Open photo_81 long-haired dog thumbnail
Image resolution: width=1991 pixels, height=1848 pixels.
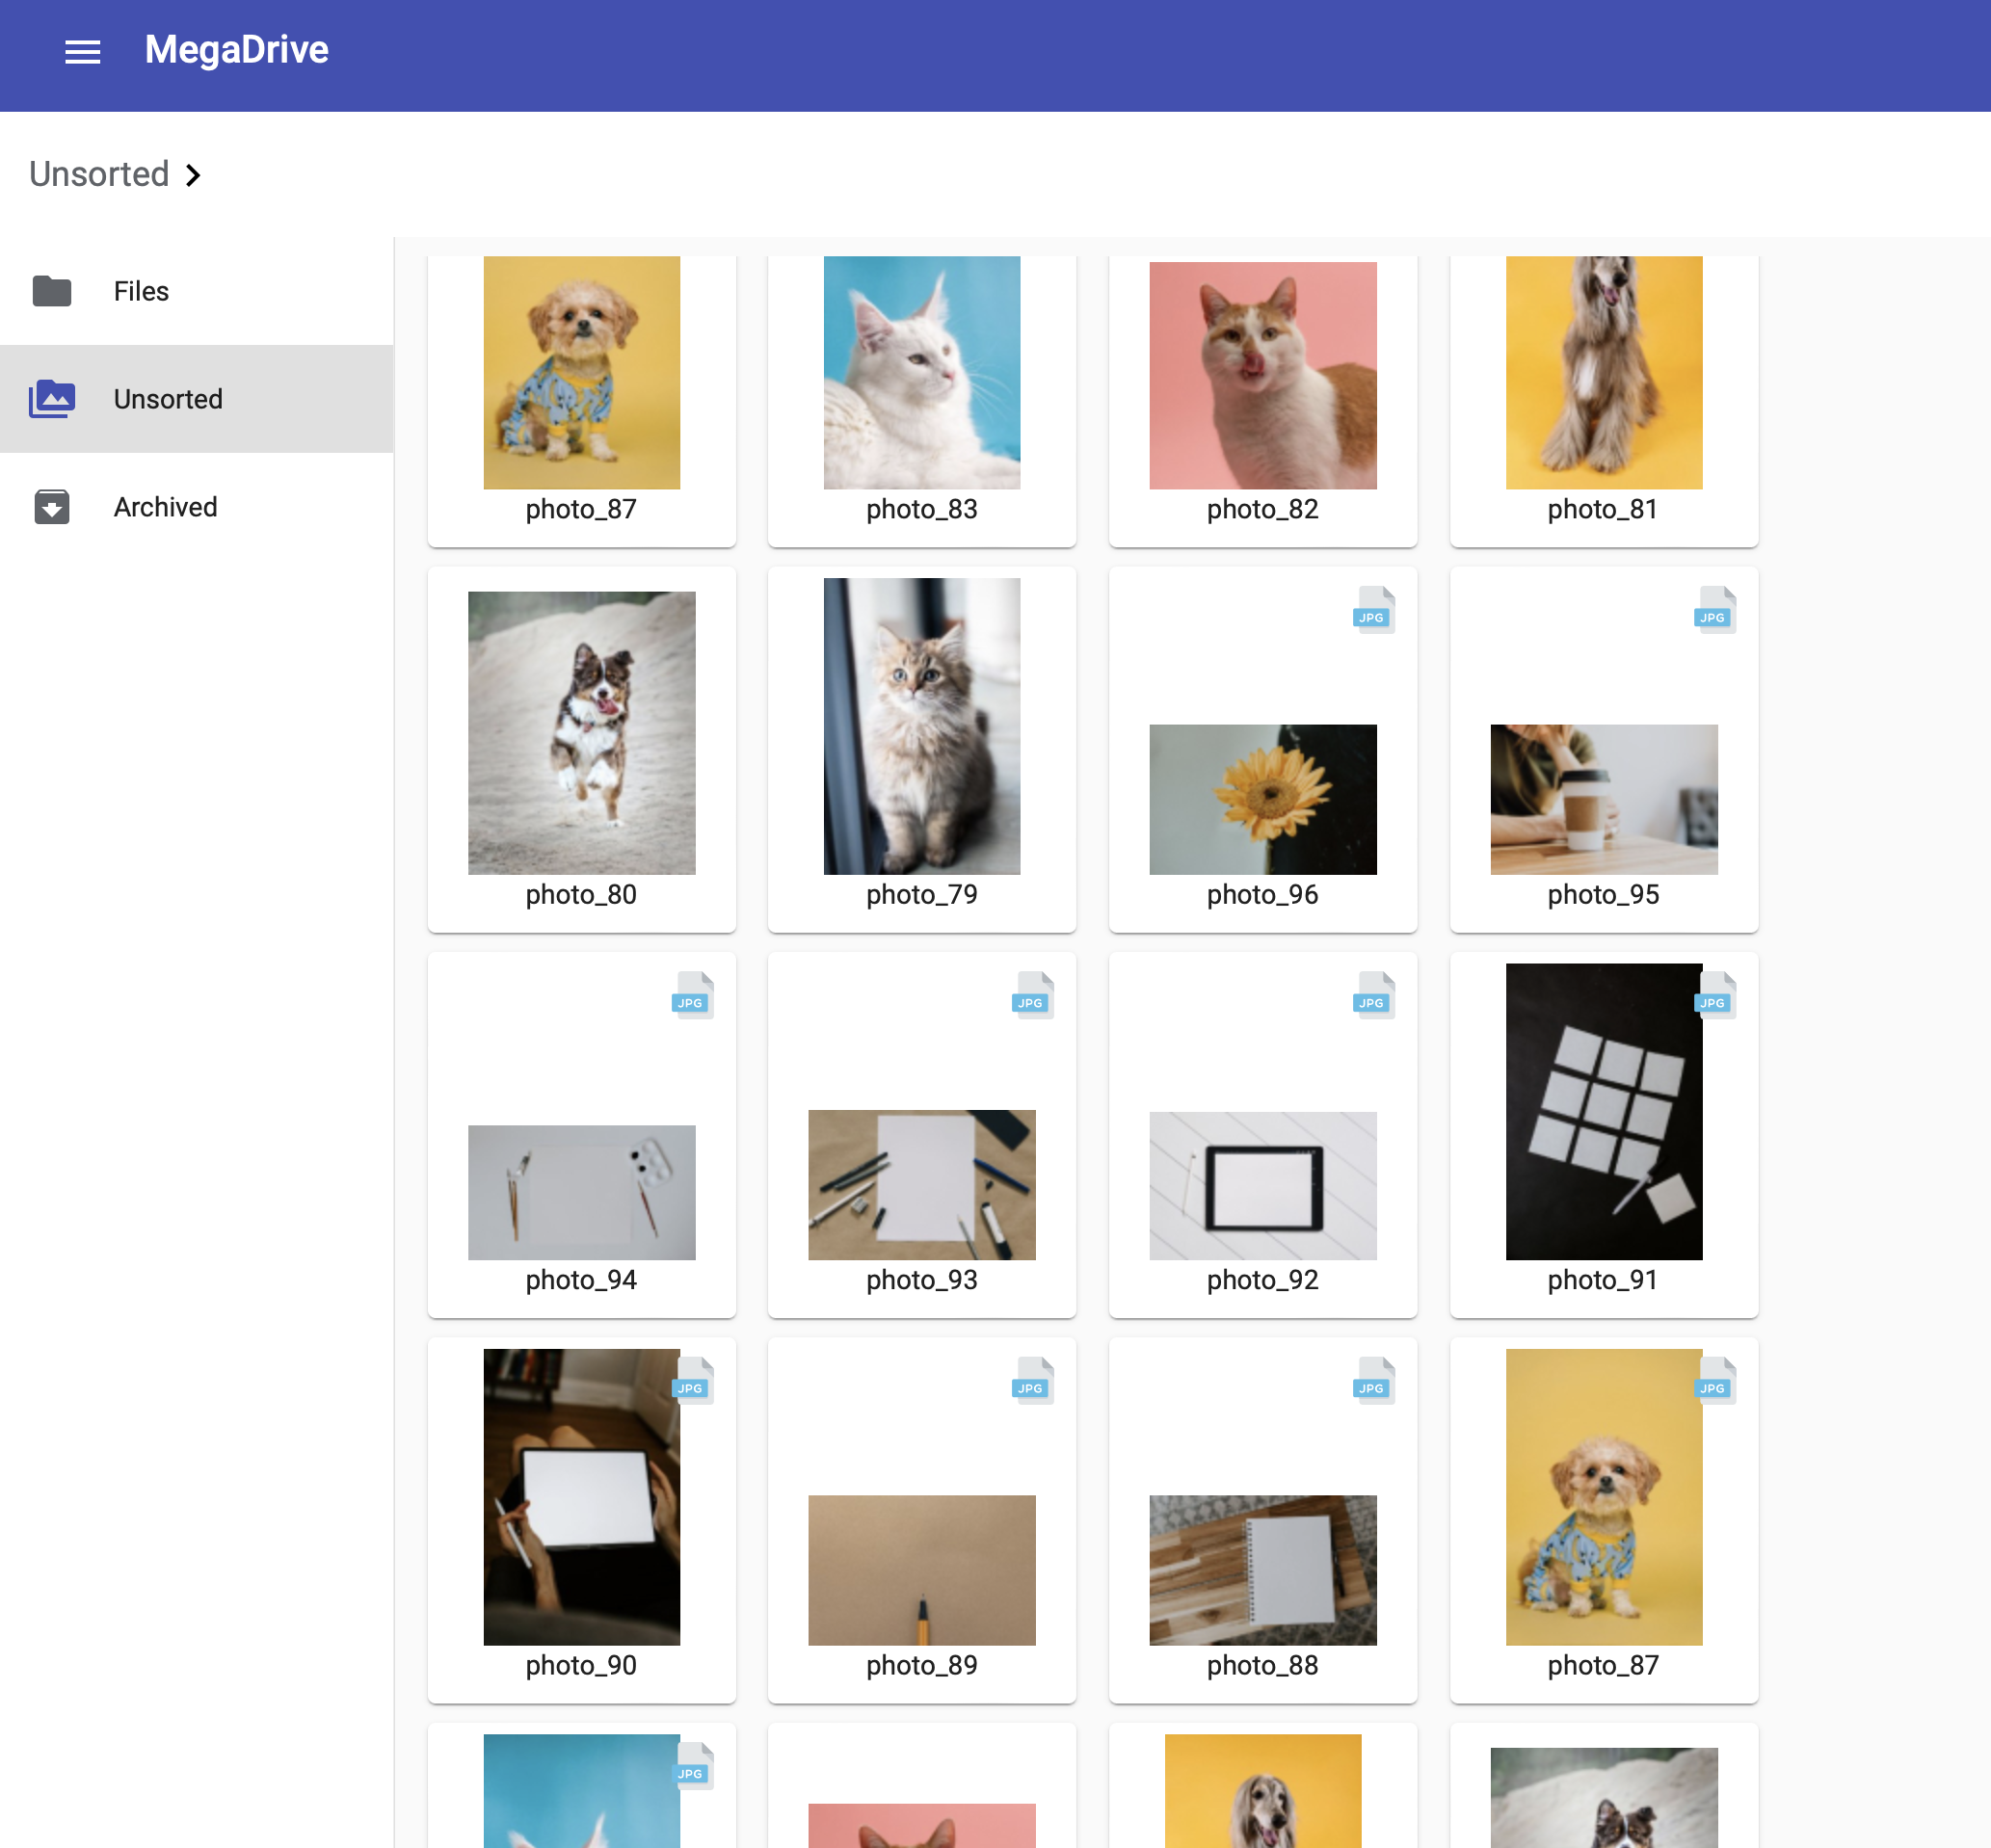pyautogui.click(x=1604, y=372)
